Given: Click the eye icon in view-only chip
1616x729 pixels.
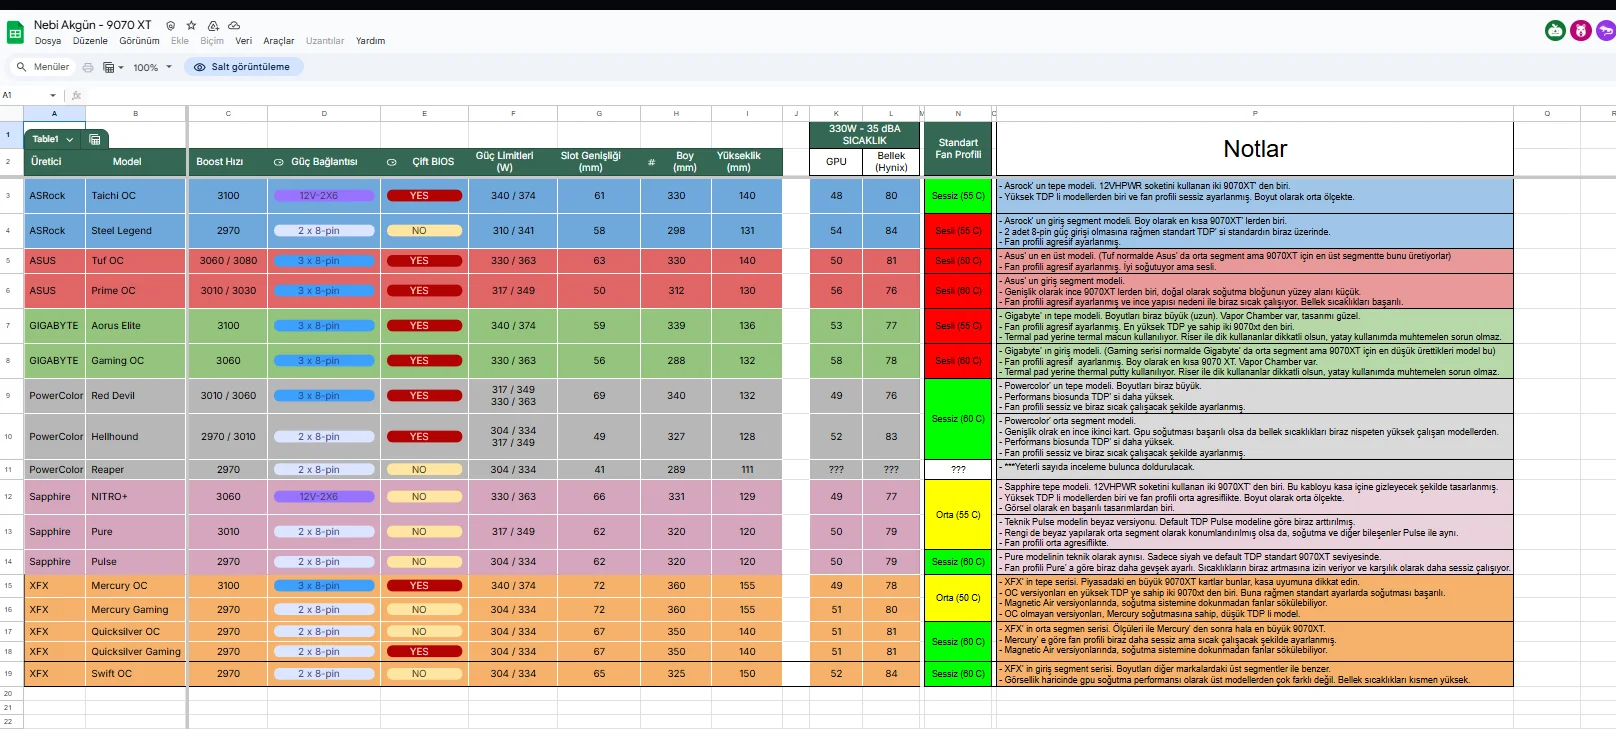Looking at the screenshot, I should coord(200,67).
